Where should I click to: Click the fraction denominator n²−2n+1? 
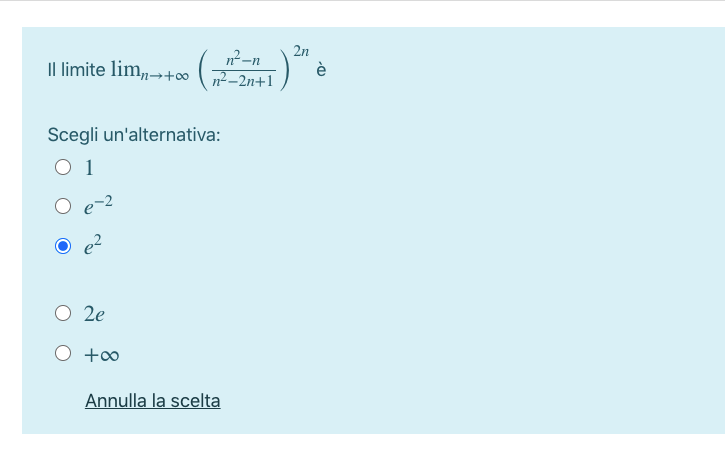[243, 83]
